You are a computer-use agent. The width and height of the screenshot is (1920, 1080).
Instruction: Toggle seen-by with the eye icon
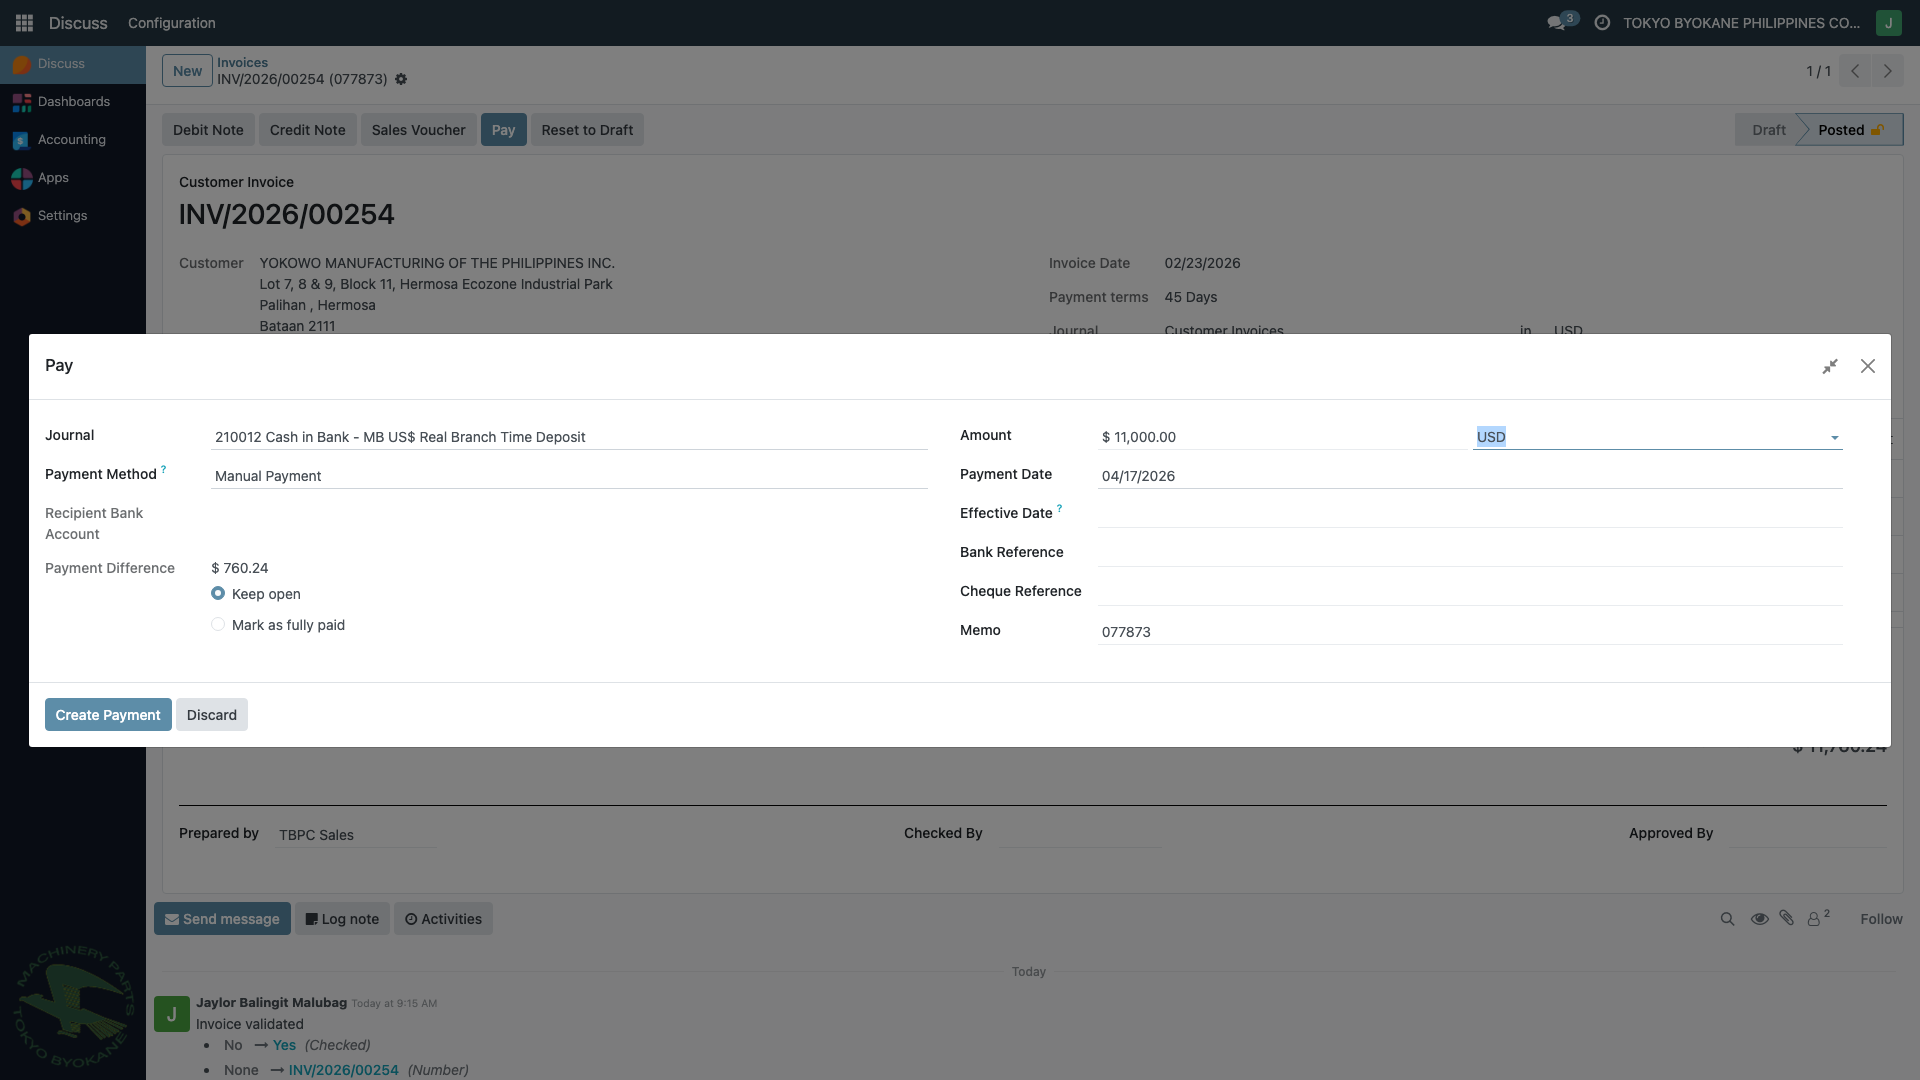(x=1759, y=918)
